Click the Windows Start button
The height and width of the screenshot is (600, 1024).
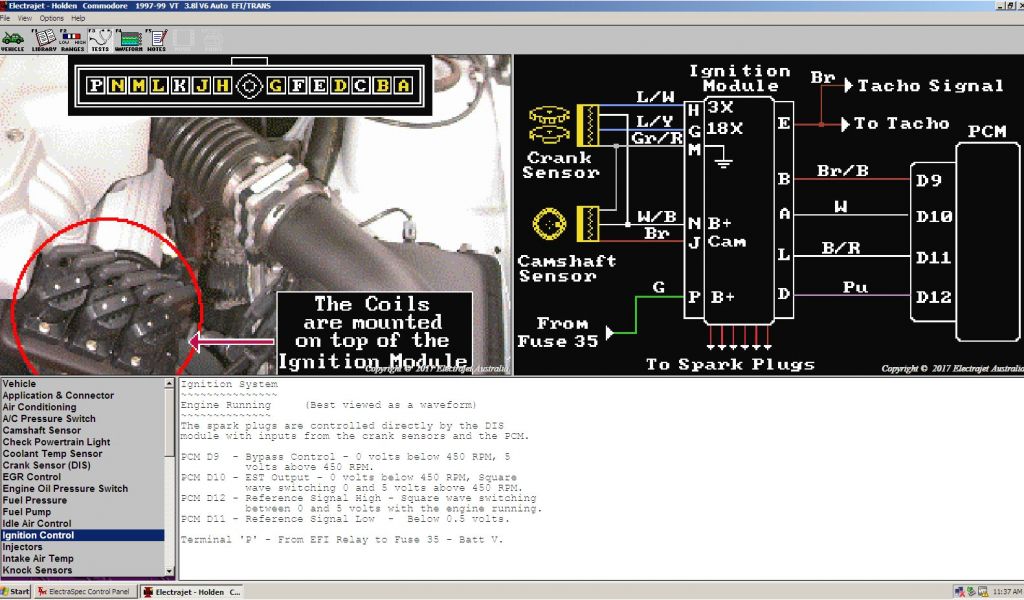click(x=16, y=592)
